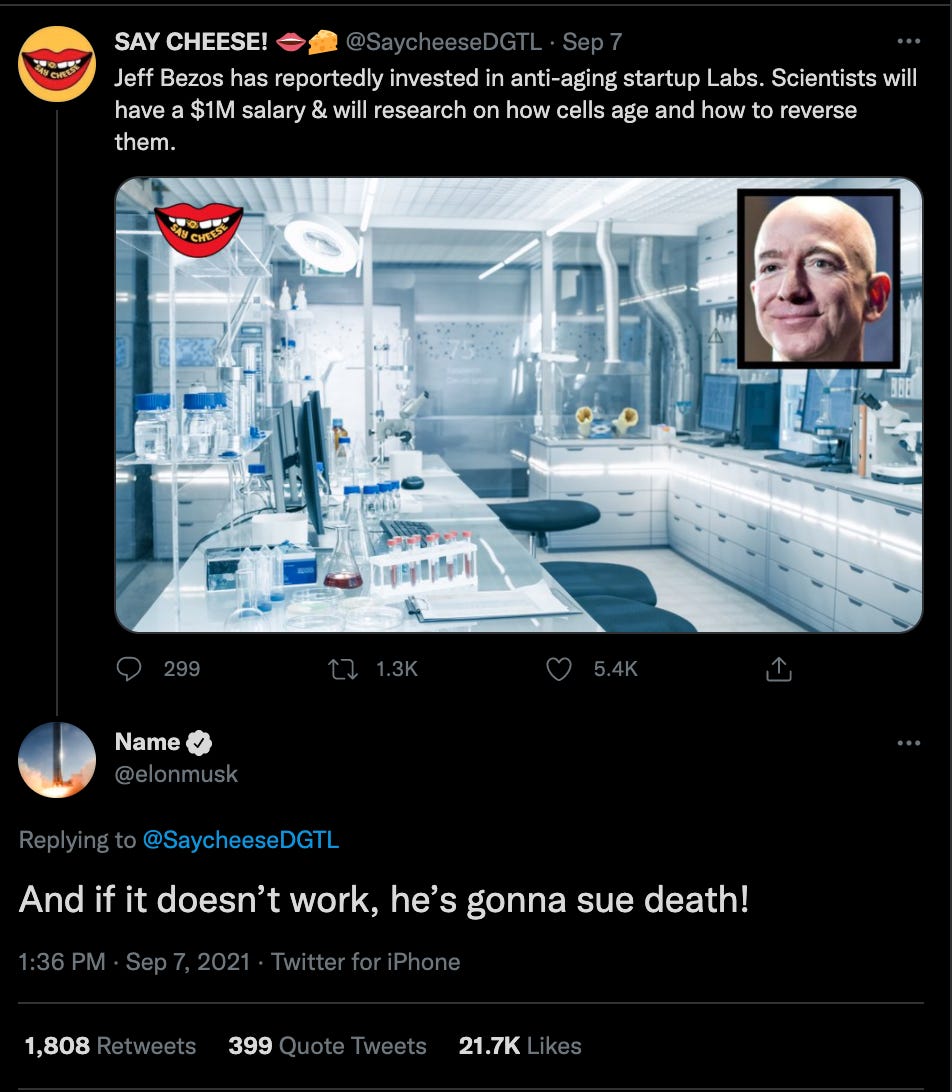Click the verified badge beside Name

pyautogui.click(x=199, y=742)
